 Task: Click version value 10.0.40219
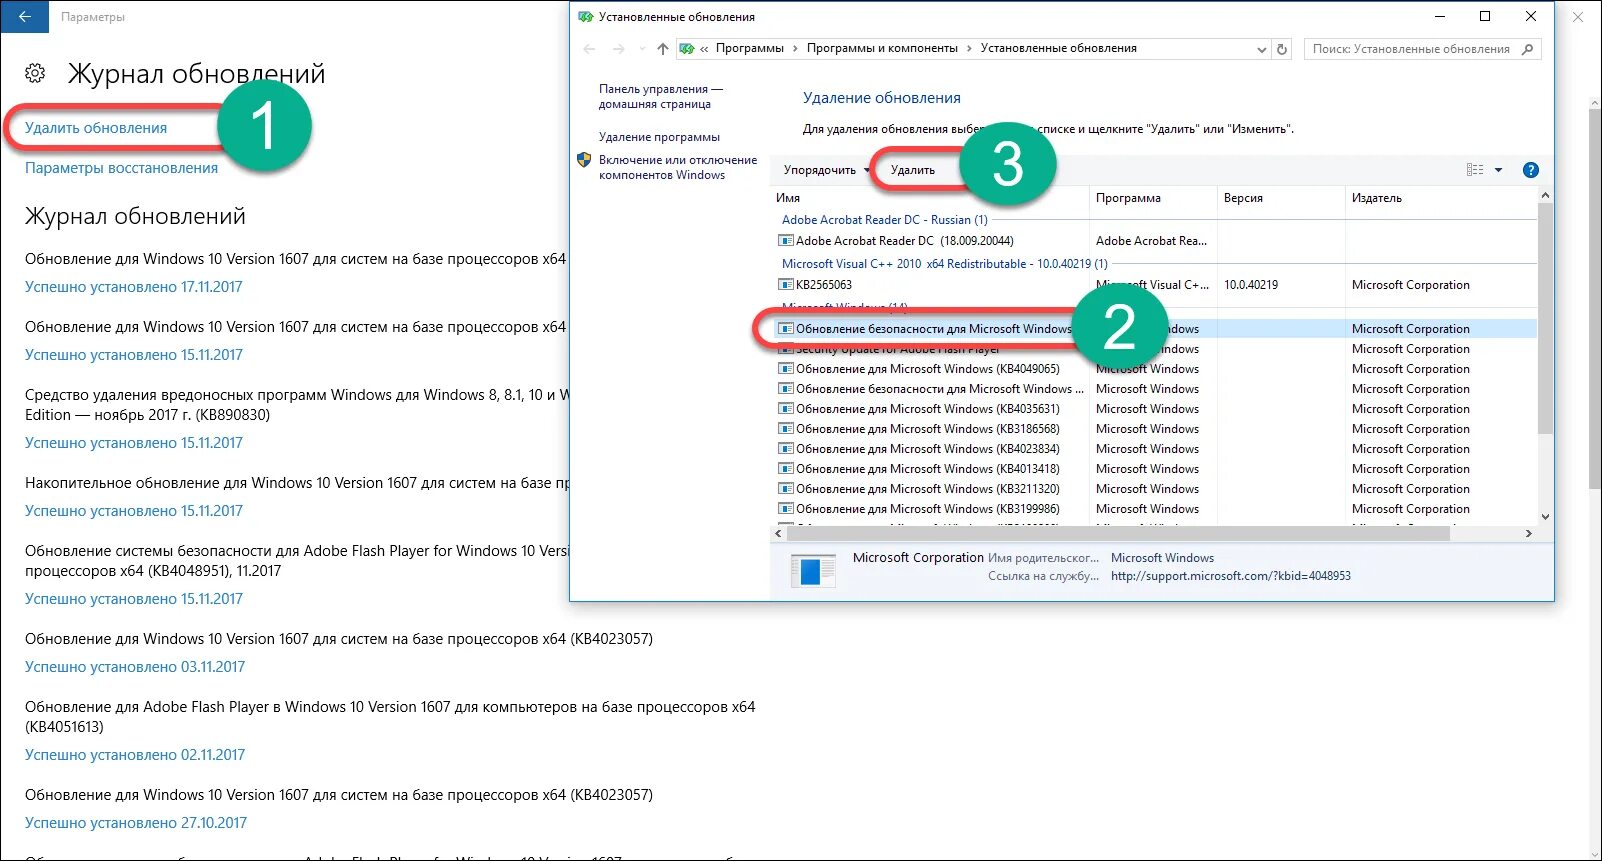click(1251, 285)
